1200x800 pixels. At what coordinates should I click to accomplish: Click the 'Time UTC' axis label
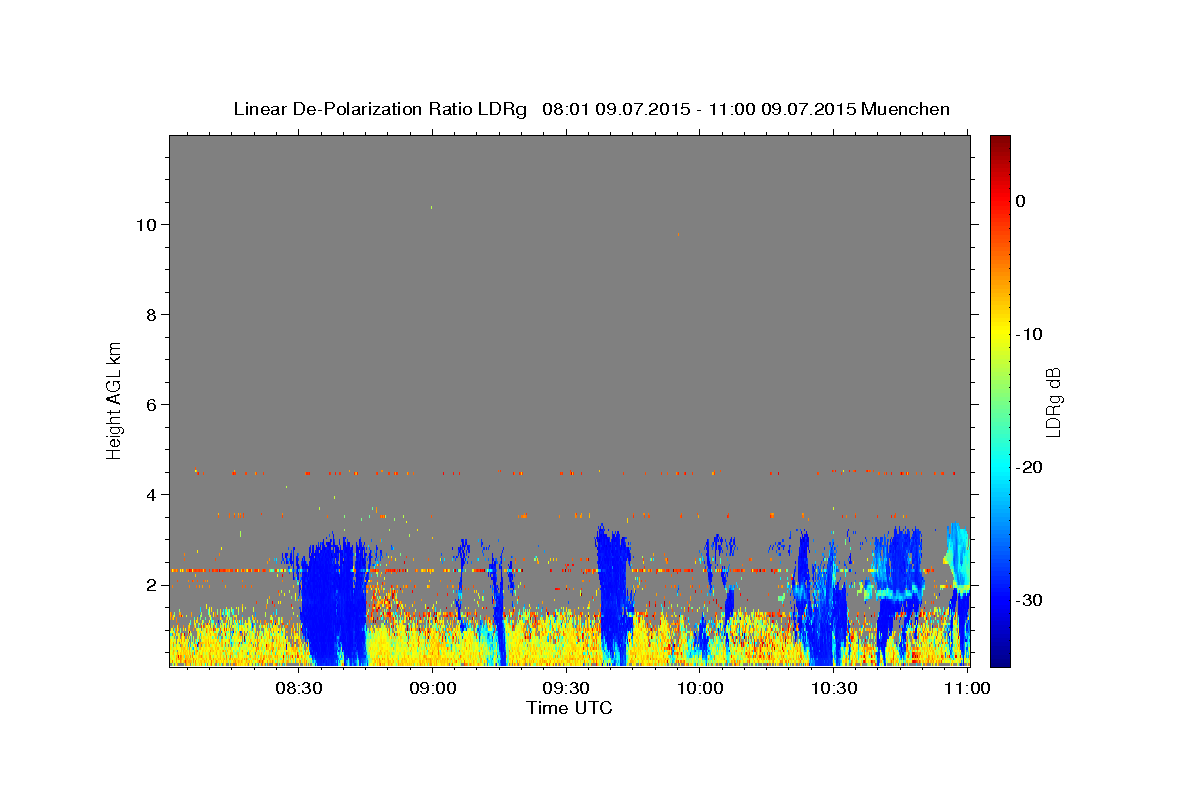click(569, 708)
